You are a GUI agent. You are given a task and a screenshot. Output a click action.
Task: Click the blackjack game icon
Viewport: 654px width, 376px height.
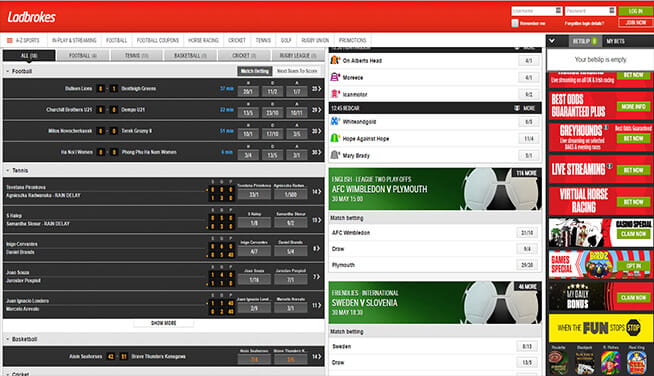(585, 363)
